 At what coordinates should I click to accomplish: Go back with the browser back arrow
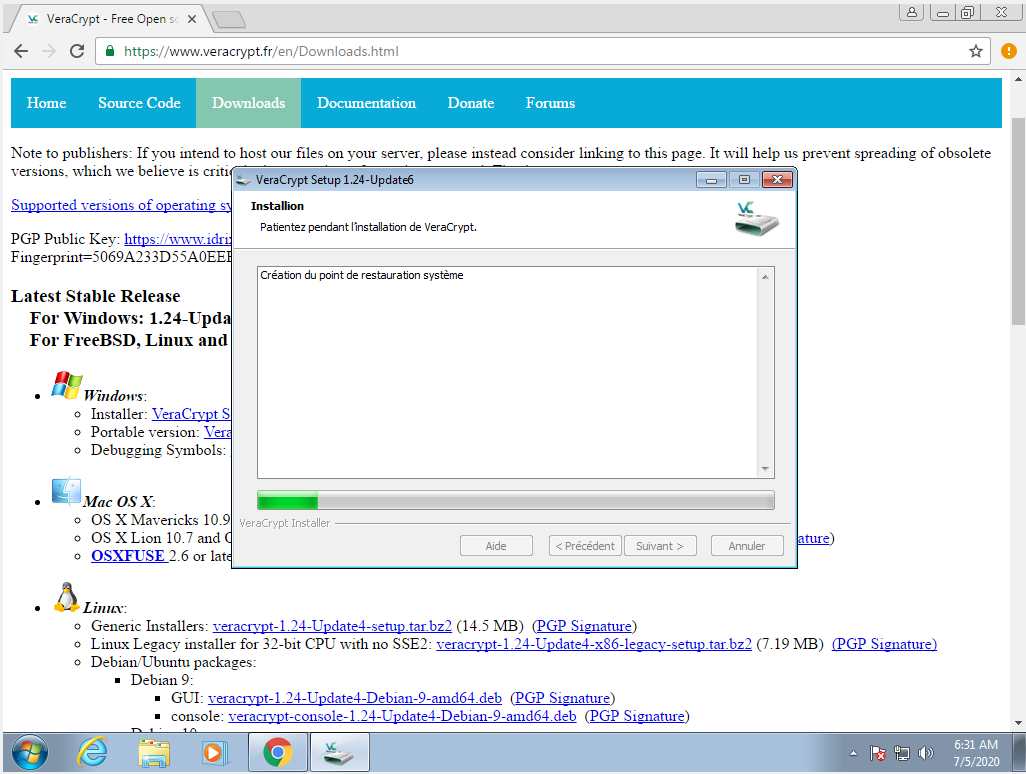(x=21, y=51)
